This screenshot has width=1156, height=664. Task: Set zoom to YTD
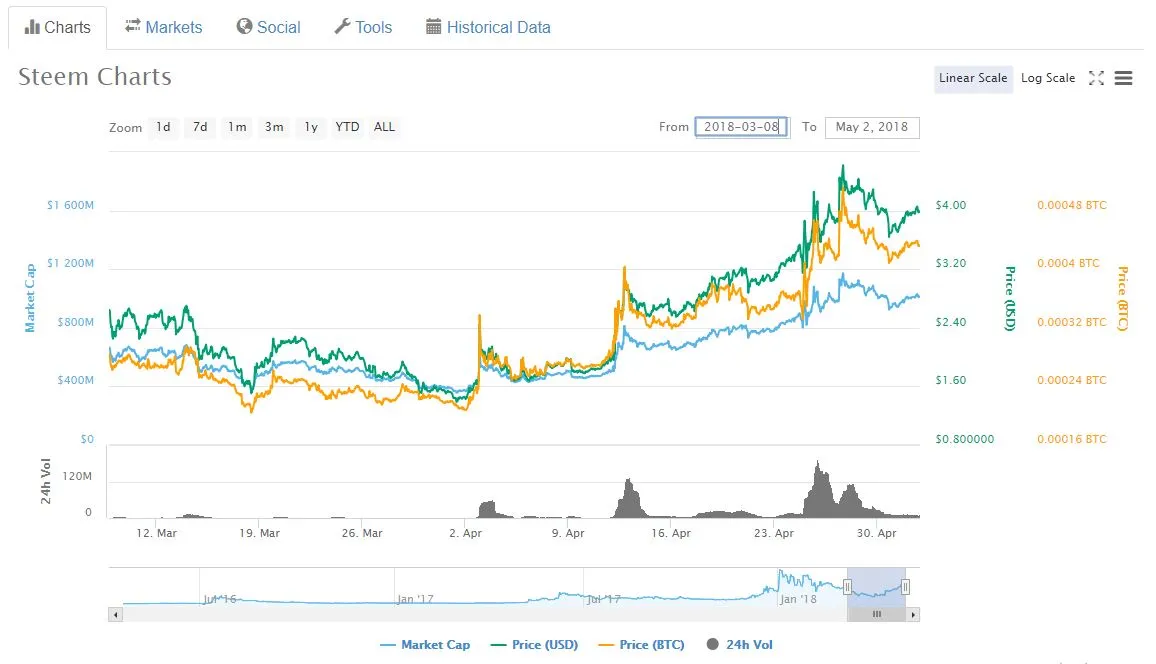point(347,127)
